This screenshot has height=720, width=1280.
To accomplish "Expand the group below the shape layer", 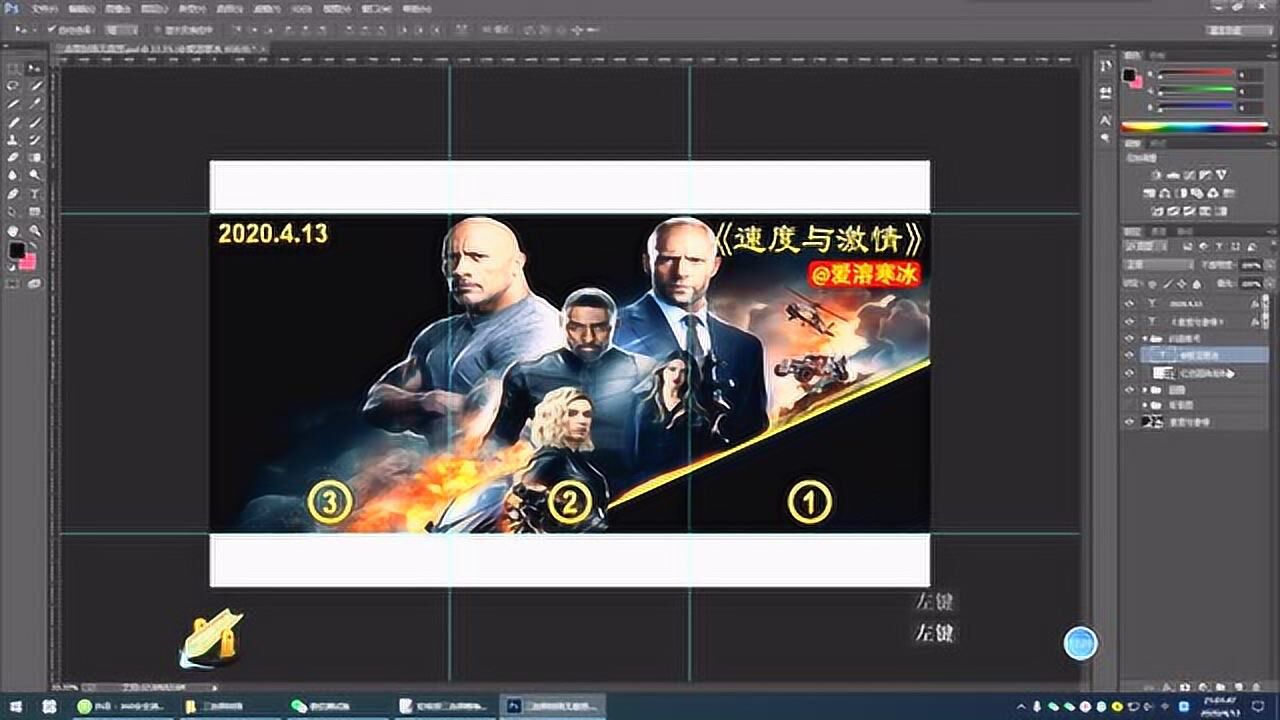I will (1144, 389).
